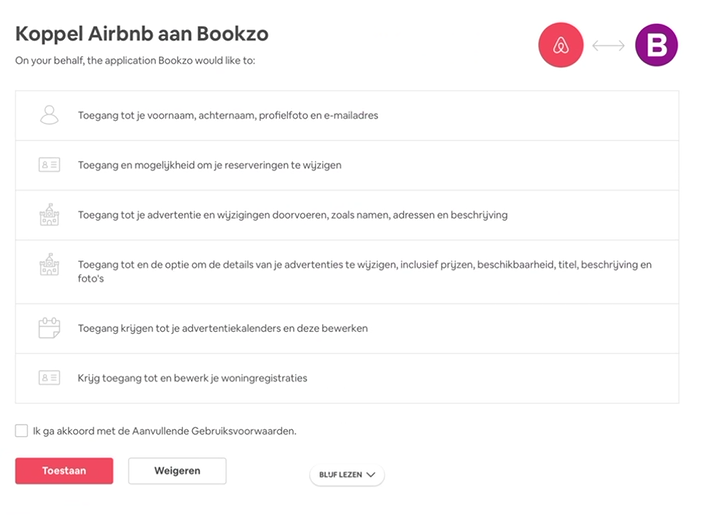Click the two-way arrow between the logos
The width and height of the screenshot is (720, 516).
click(608, 45)
